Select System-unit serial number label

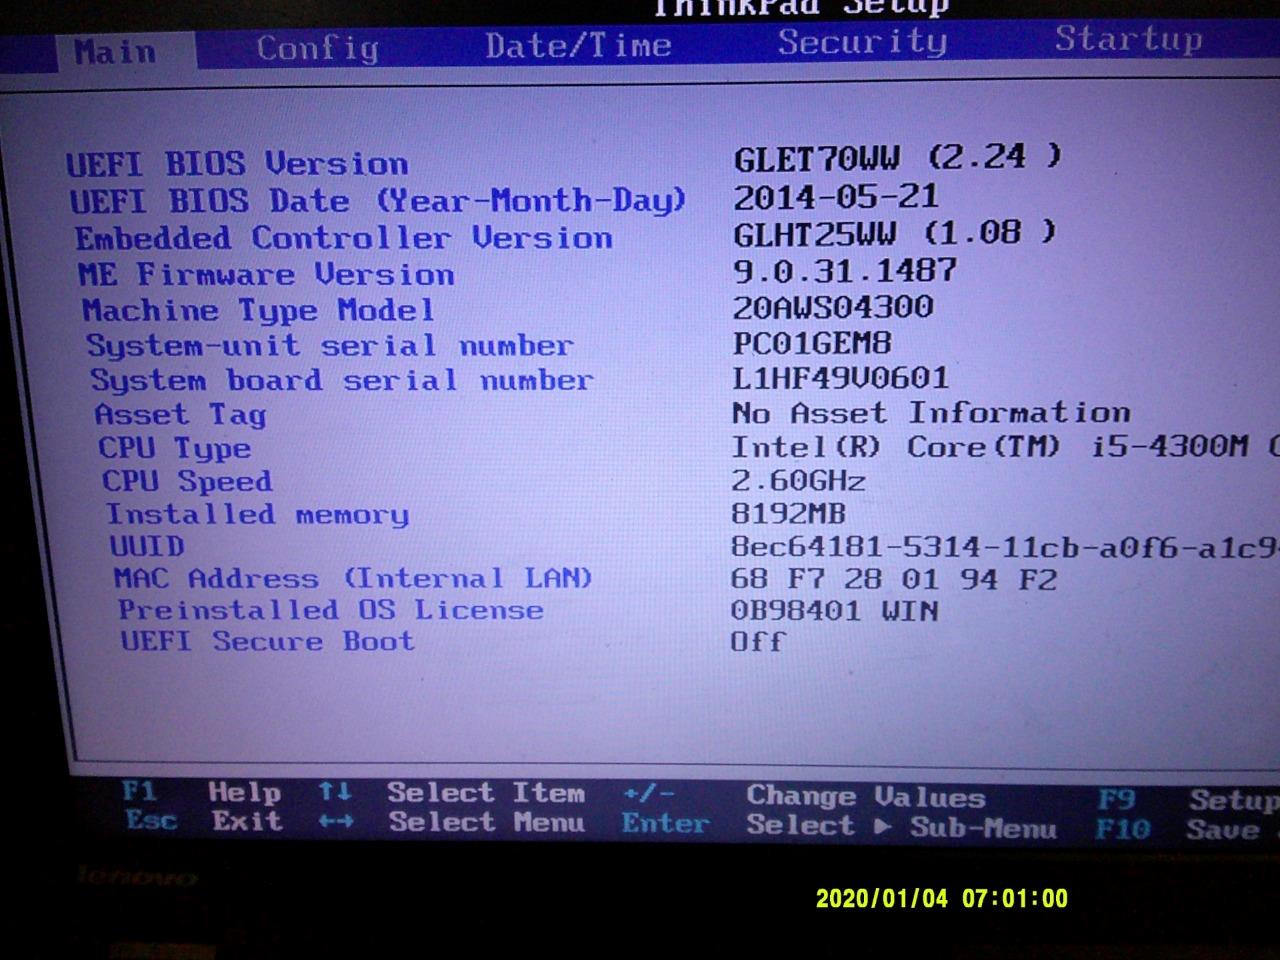[x=330, y=346]
